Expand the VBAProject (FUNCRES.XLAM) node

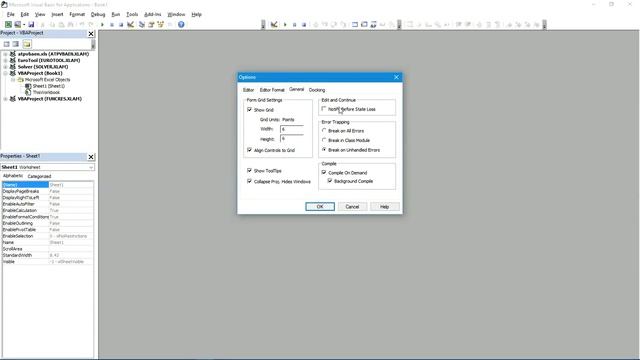point(5,99)
